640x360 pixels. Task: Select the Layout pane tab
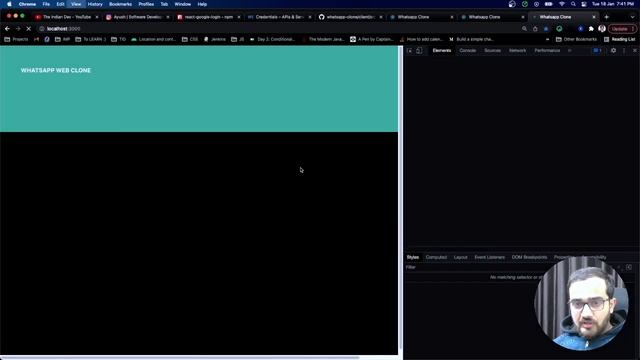[460, 257]
